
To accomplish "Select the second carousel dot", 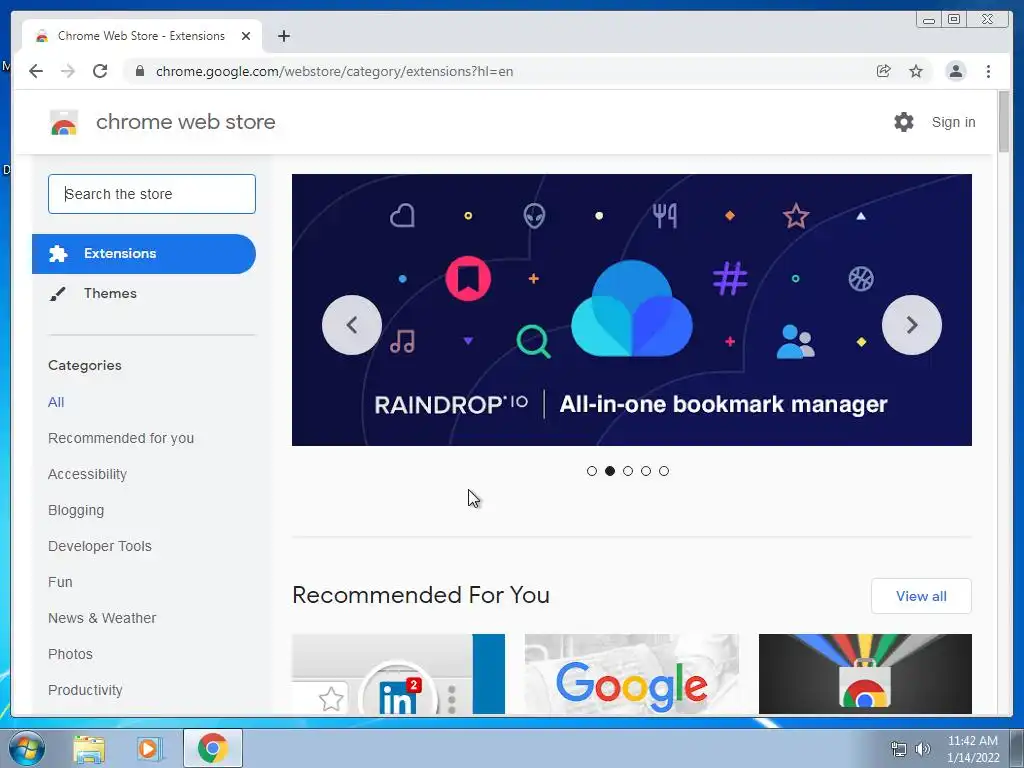I will 610,471.
